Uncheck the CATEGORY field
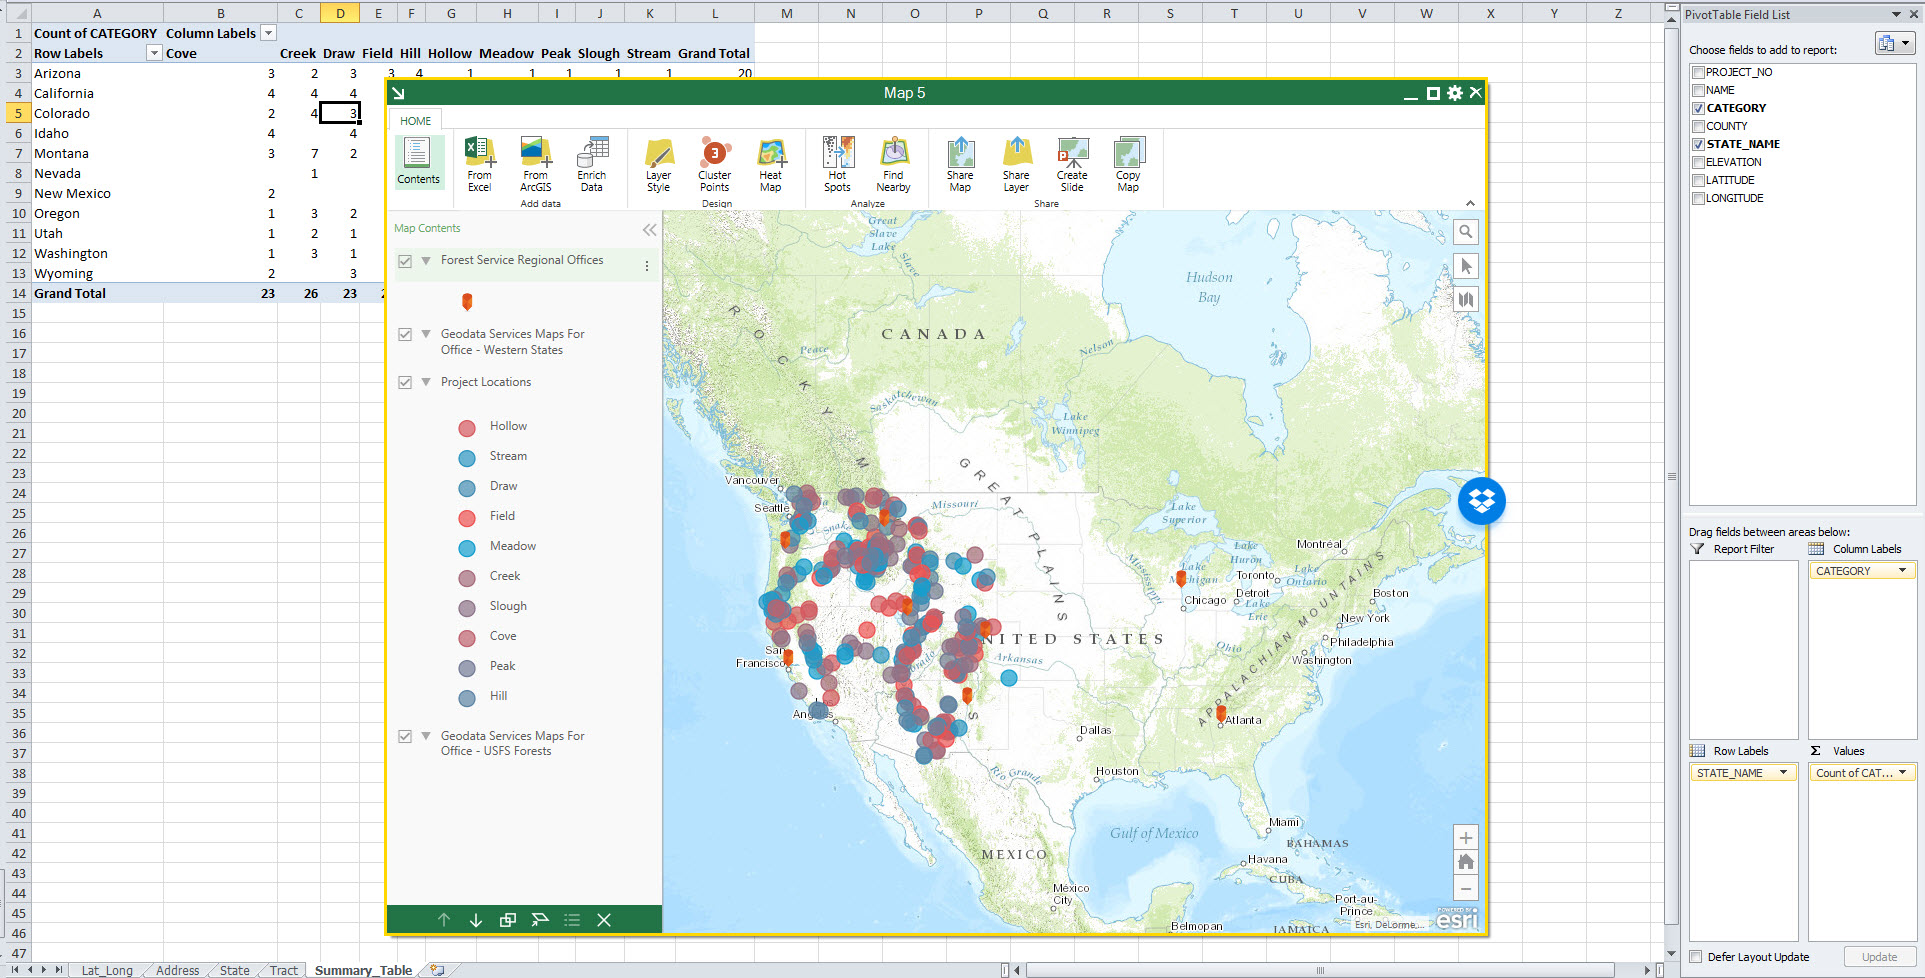The width and height of the screenshot is (1925, 978). pyautogui.click(x=1698, y=108)
